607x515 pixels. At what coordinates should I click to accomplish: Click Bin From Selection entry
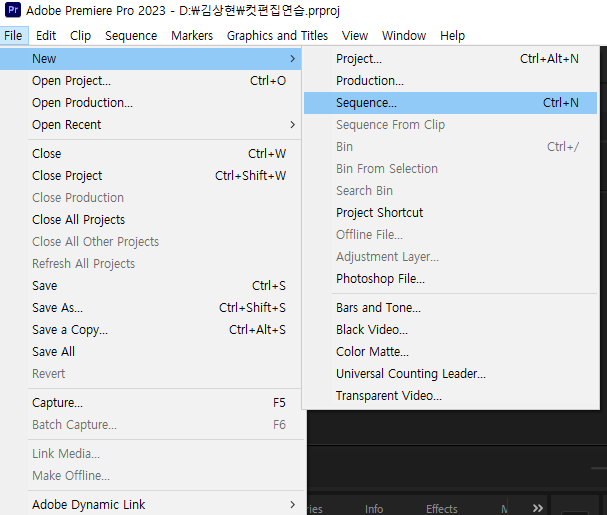(450, 169)
